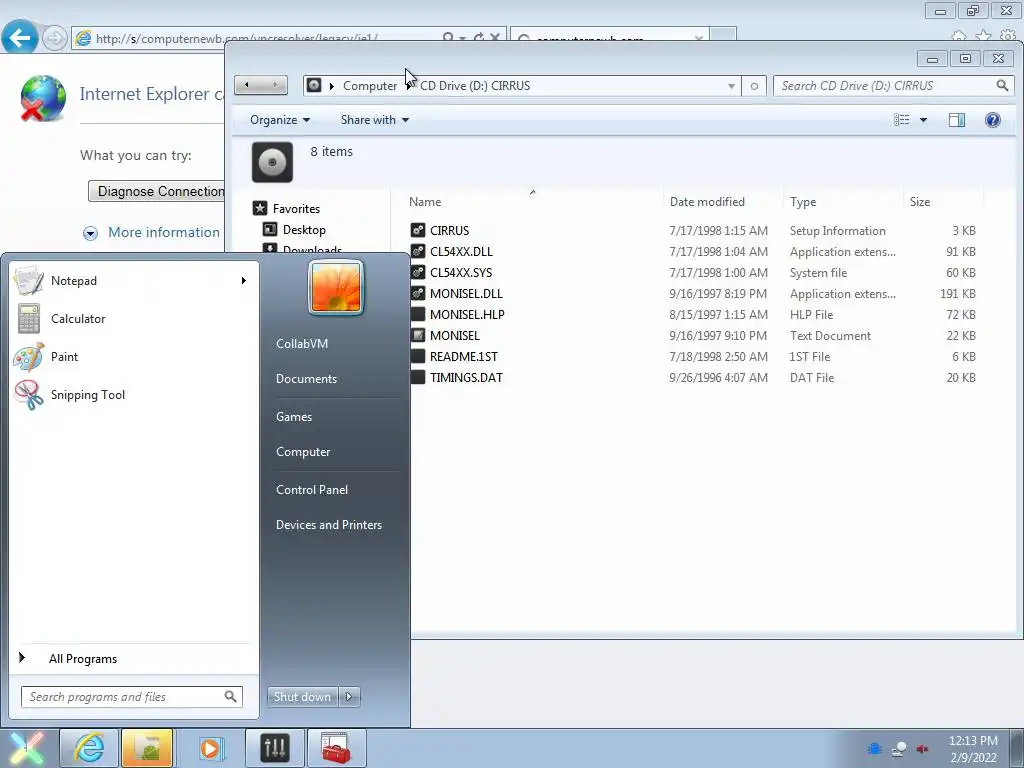Image resolution: width=1024 pixels, height=768 pixels.
Task: Open the view options dropdown arrow
Action: coord(923,120)
